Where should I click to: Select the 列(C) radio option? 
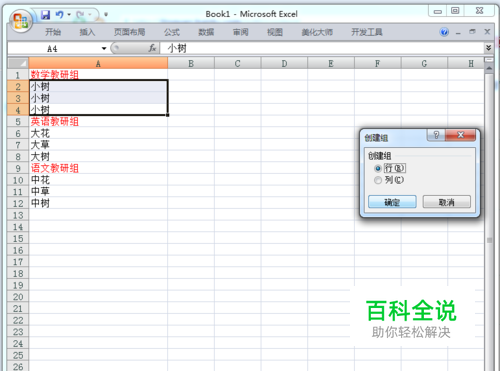(378, 180)
